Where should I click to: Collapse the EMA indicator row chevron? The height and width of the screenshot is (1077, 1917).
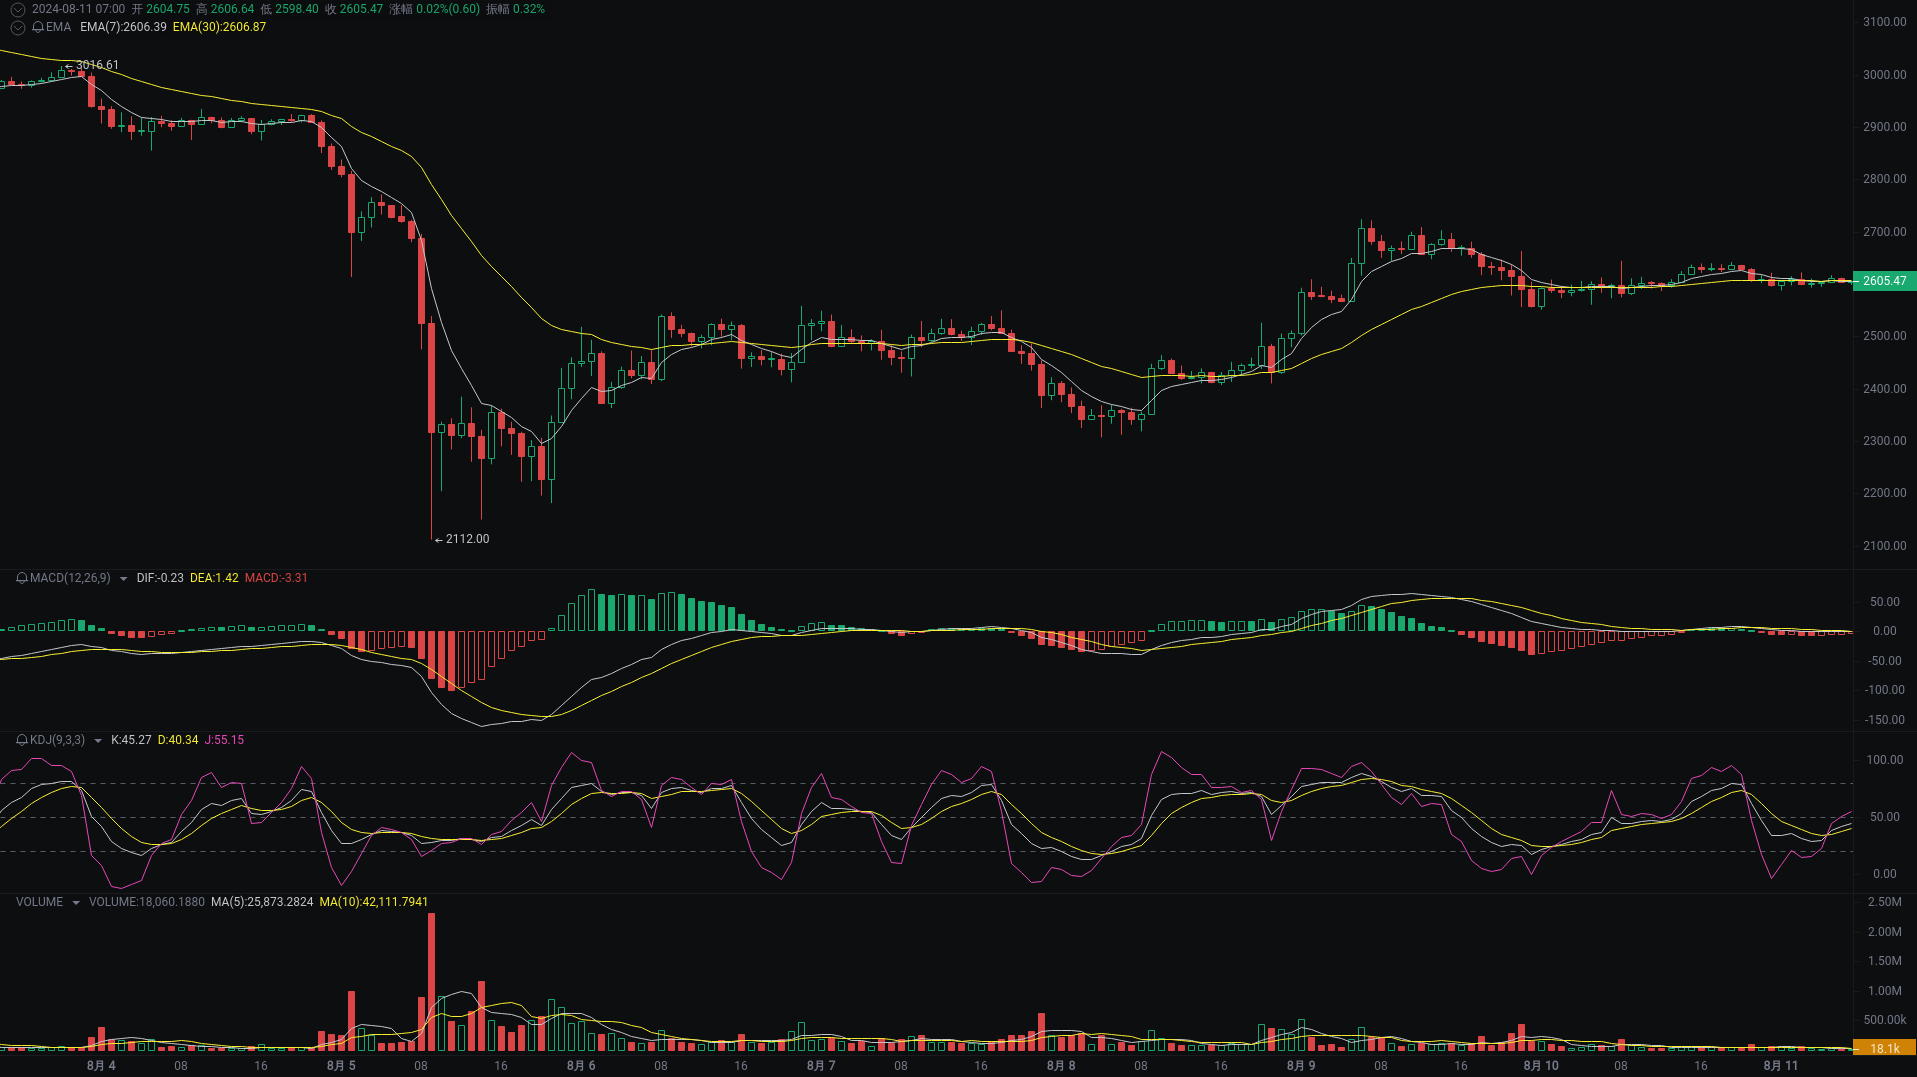(x=17, y=27)
